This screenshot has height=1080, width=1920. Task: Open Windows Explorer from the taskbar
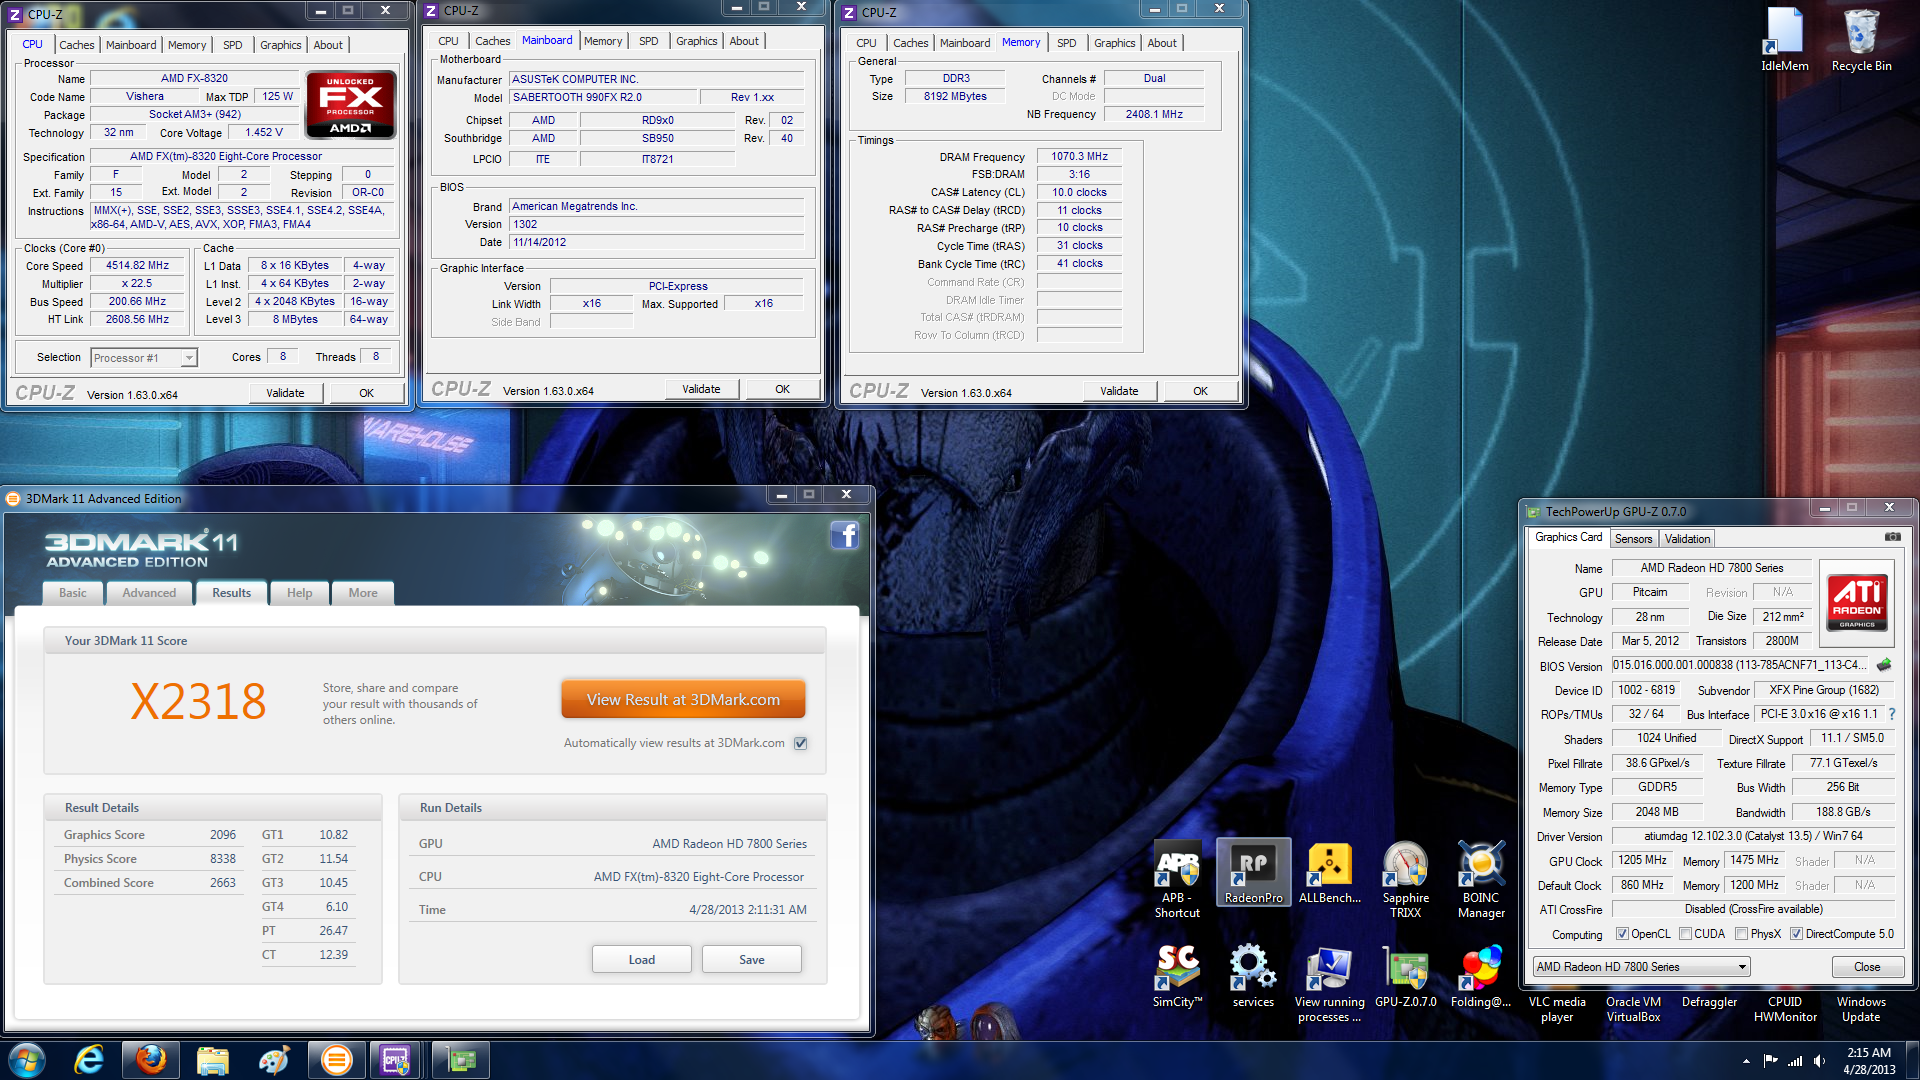click(x=213, y=1060)
